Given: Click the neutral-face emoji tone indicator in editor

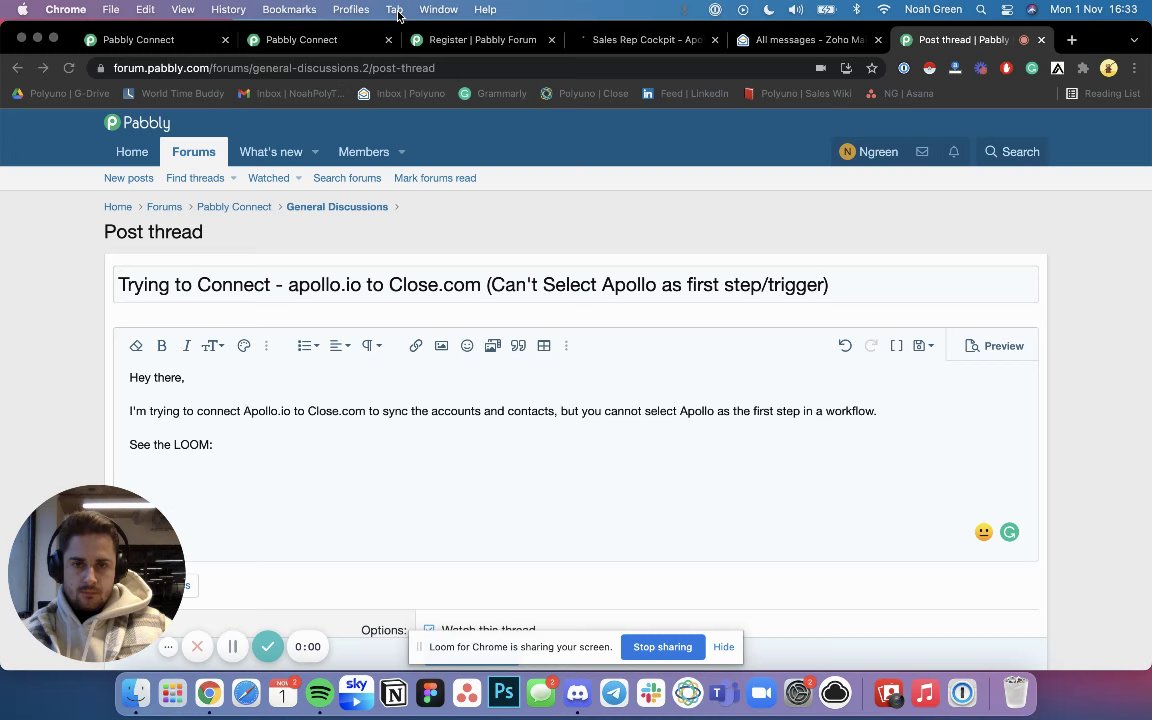Looking at the screenshot, I should 984,532.
